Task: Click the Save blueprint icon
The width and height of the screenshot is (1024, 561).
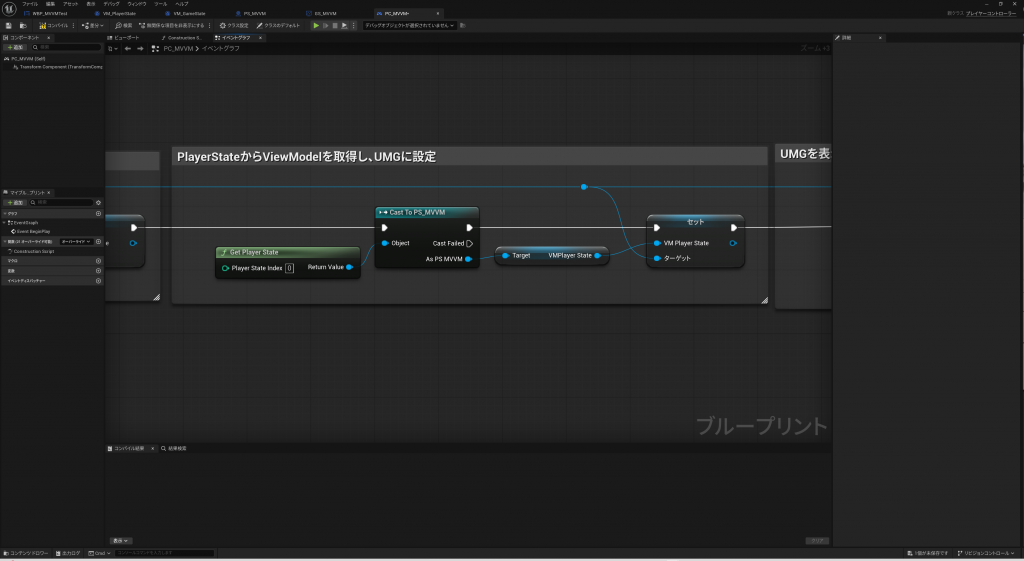Action: (x=8, y=25)
